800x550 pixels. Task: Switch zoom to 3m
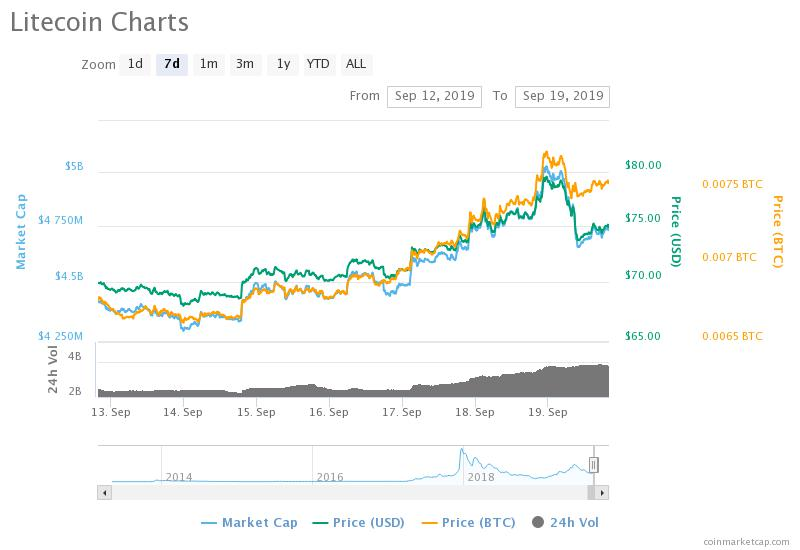[x=245, y=64]
